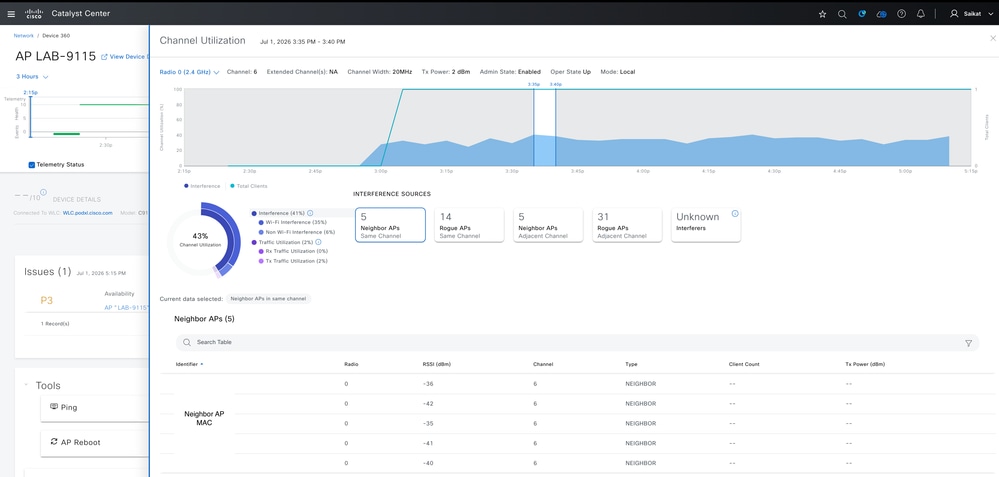Open the AI assistant icon
The width and height of the screenshot is (999, 477).
[862, 13]
